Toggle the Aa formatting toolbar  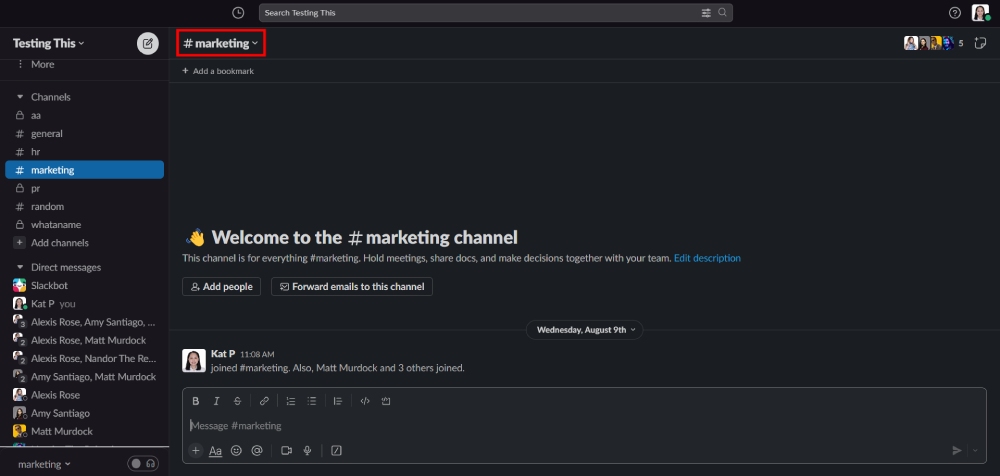pos(216,450)
